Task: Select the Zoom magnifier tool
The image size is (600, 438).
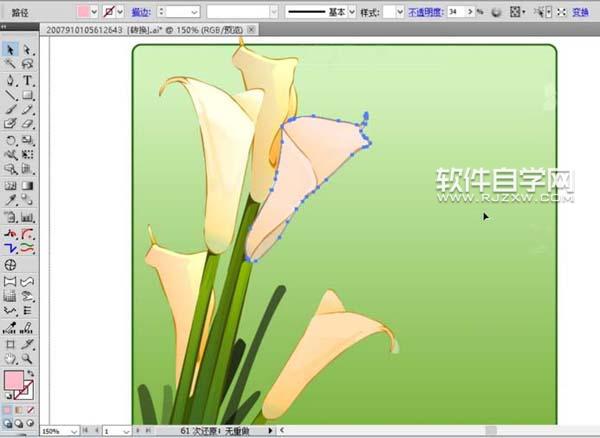Action: coord(27,359)
